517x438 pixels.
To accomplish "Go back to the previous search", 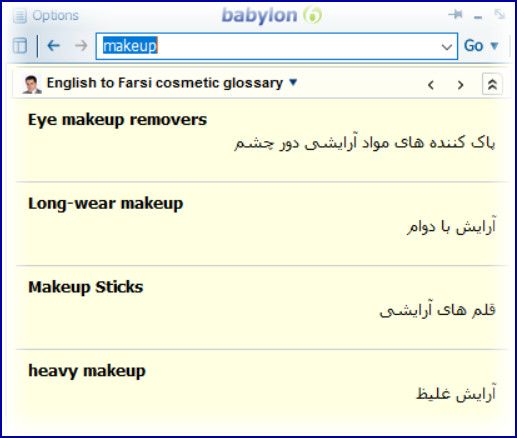I will (x=54, y=45).
